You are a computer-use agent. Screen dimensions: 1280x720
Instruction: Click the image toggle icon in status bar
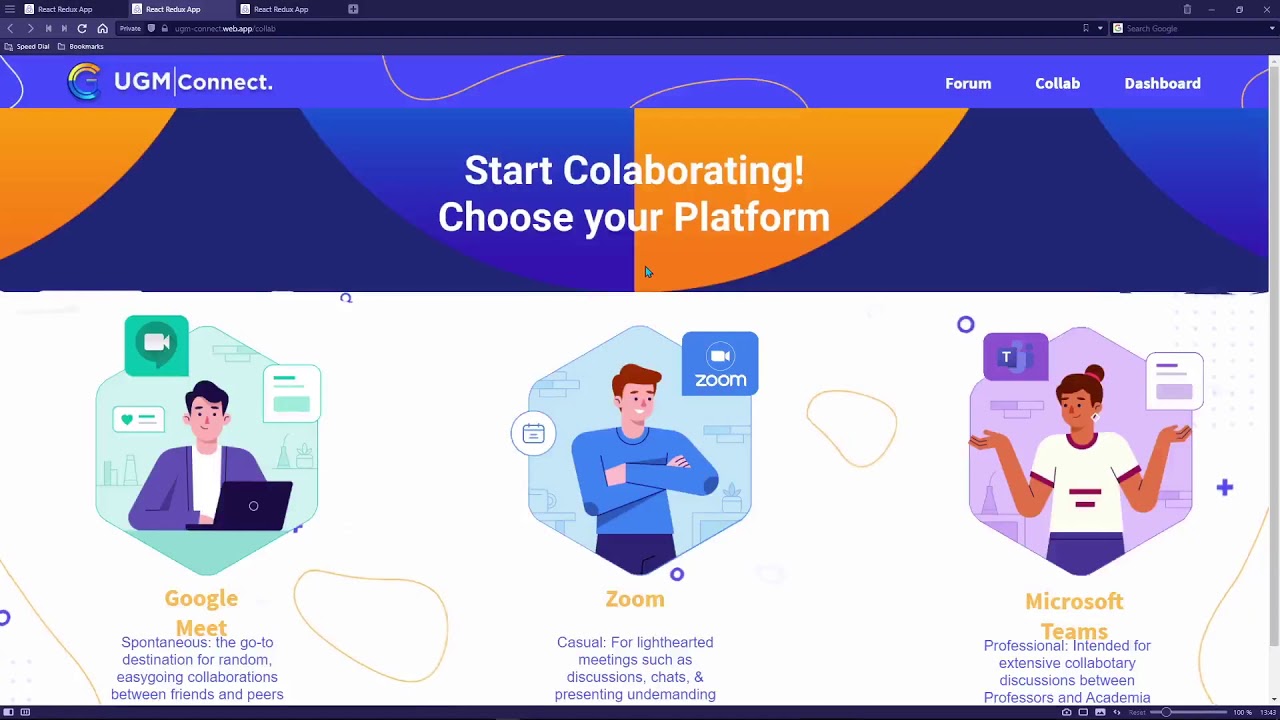[1100, 712]
